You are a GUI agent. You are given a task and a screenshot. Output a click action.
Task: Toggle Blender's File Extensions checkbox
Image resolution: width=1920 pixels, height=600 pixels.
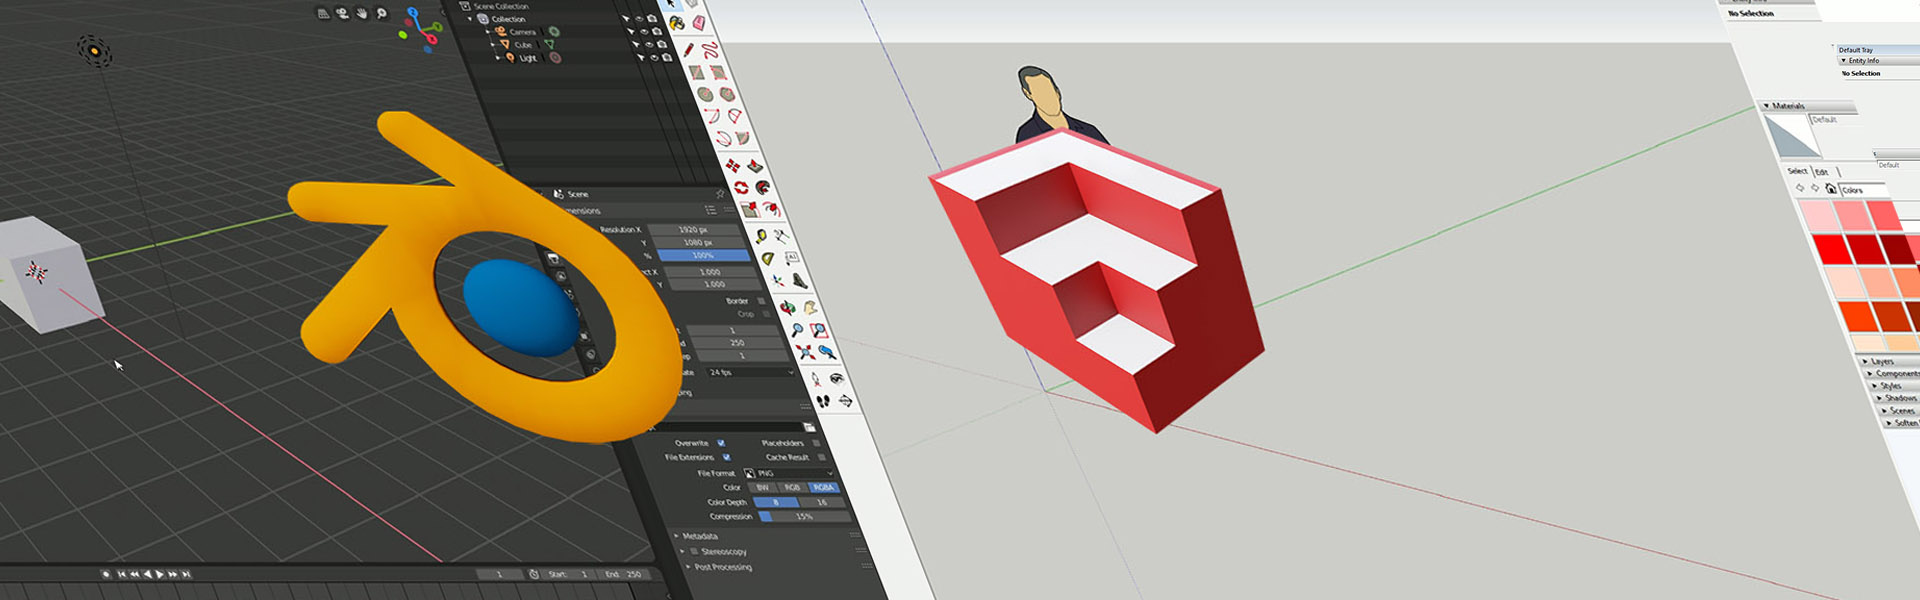pos(727,457)
